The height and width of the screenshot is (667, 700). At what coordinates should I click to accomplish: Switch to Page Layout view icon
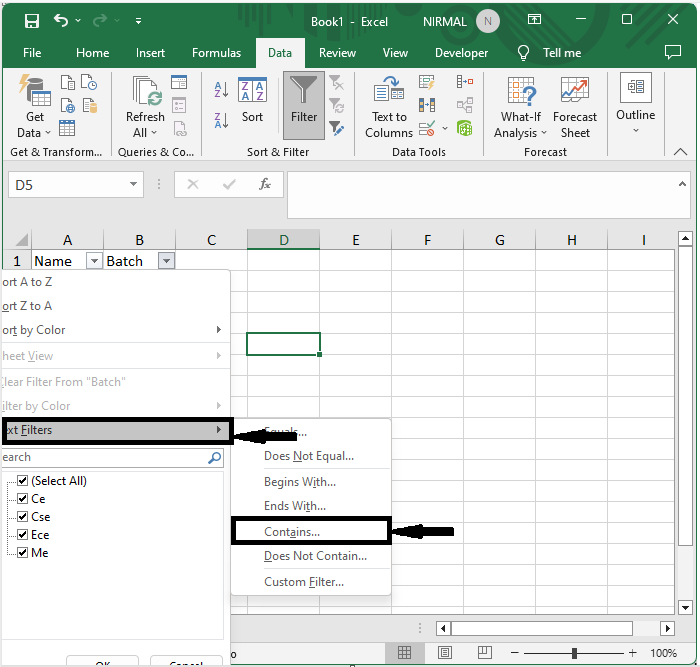(445, 653)
